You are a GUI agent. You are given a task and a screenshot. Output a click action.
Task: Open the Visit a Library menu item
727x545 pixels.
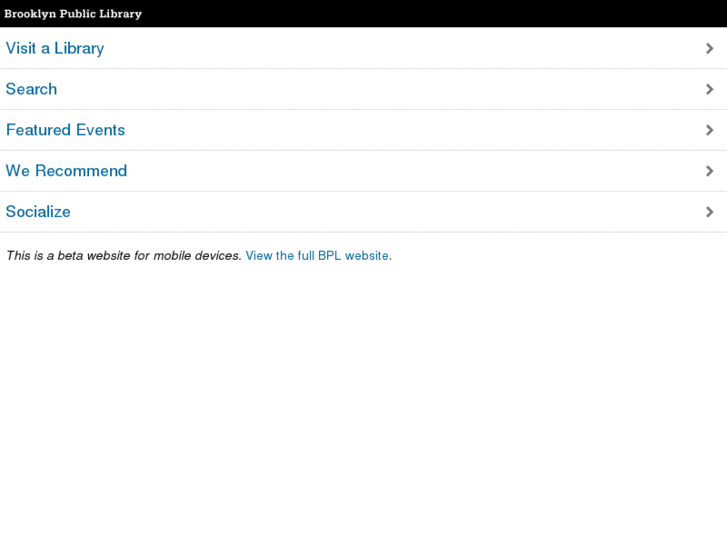(x=364, y=48)
